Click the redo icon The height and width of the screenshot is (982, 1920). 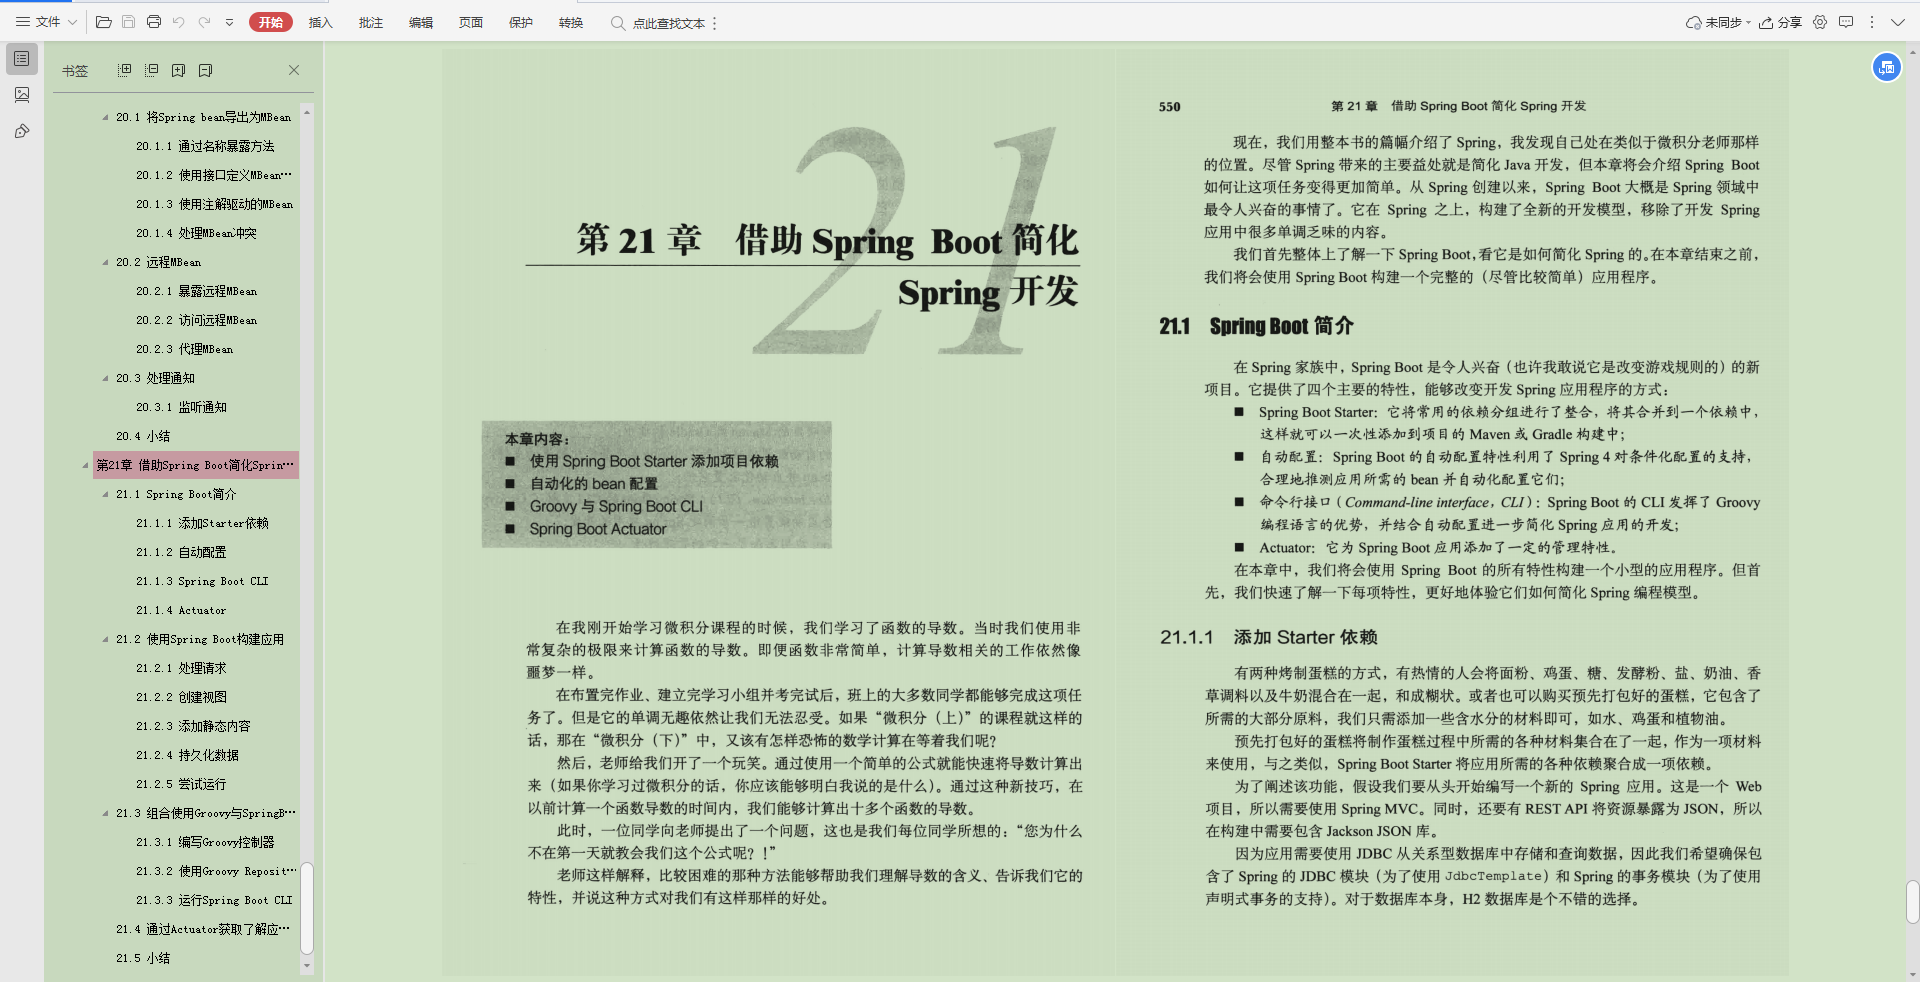click(x=205, y=22)
